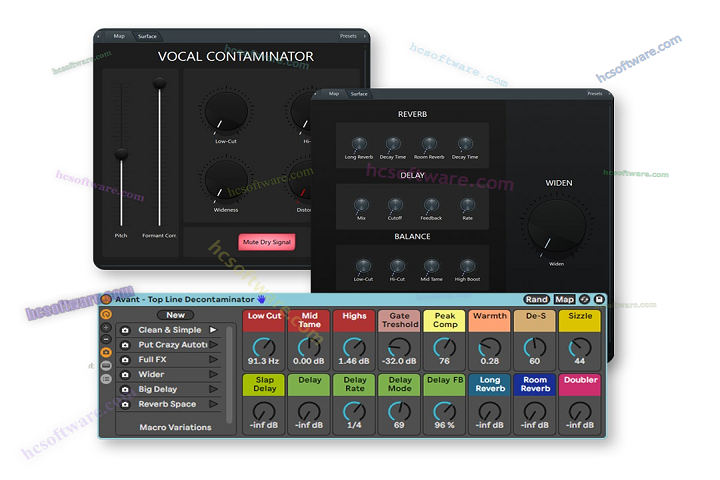Click the Gate Treshold macro dial
Viewport: 720px width, 480px height.
point(399,348)
